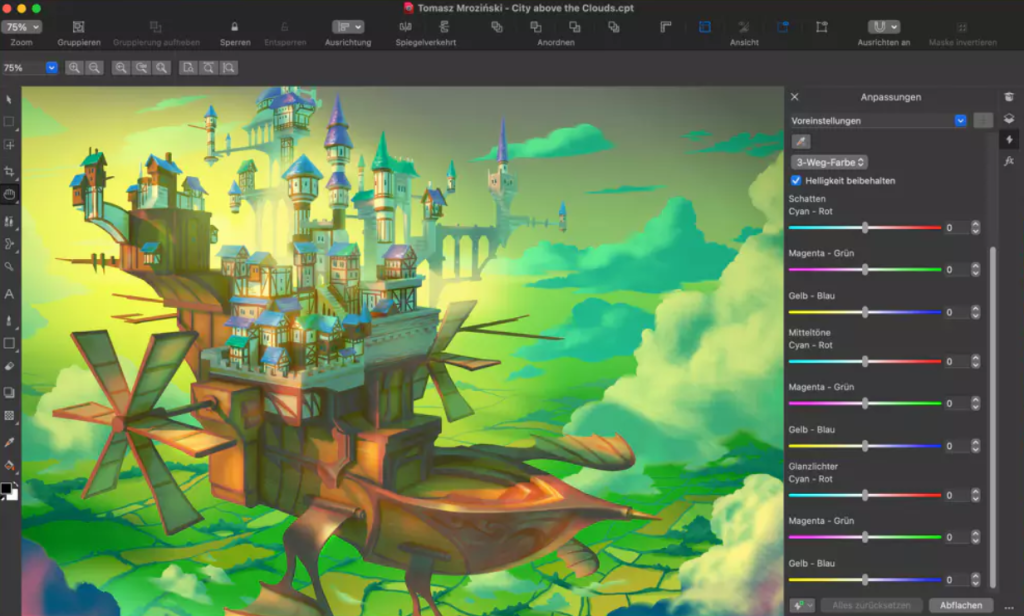Adjust the Mitteltöne Magenta - Grün slider
The width and height of the screenshot is (1024, 616).
(865, 404)
